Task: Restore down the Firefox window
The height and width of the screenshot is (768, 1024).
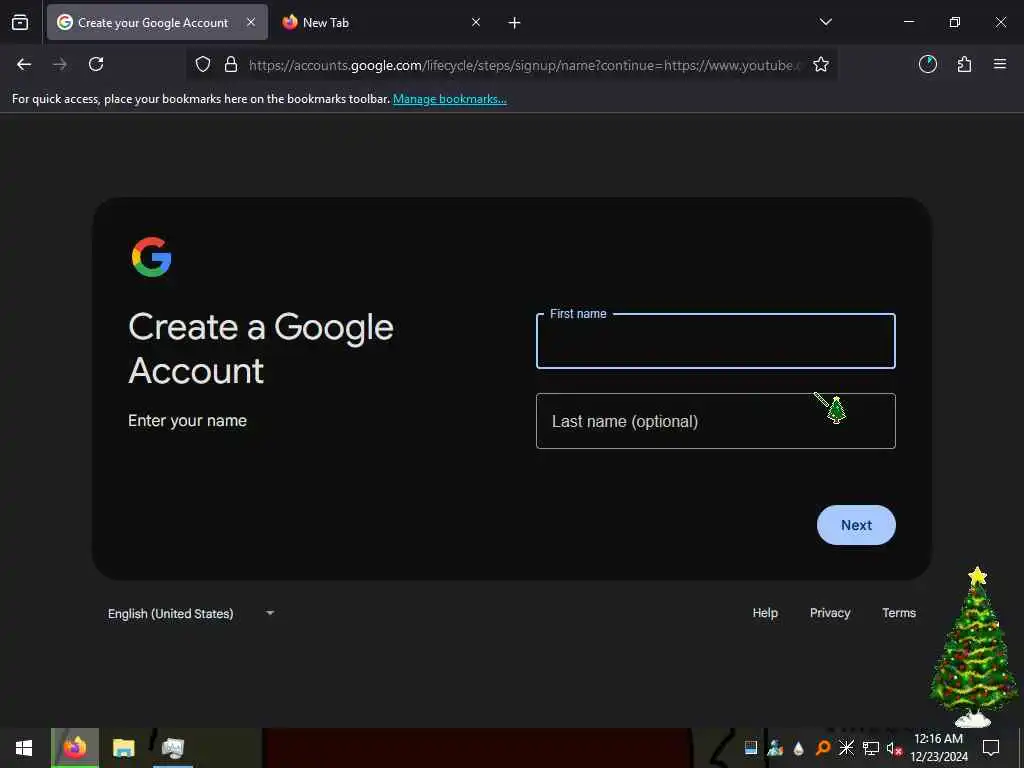Action: point(954,22)
